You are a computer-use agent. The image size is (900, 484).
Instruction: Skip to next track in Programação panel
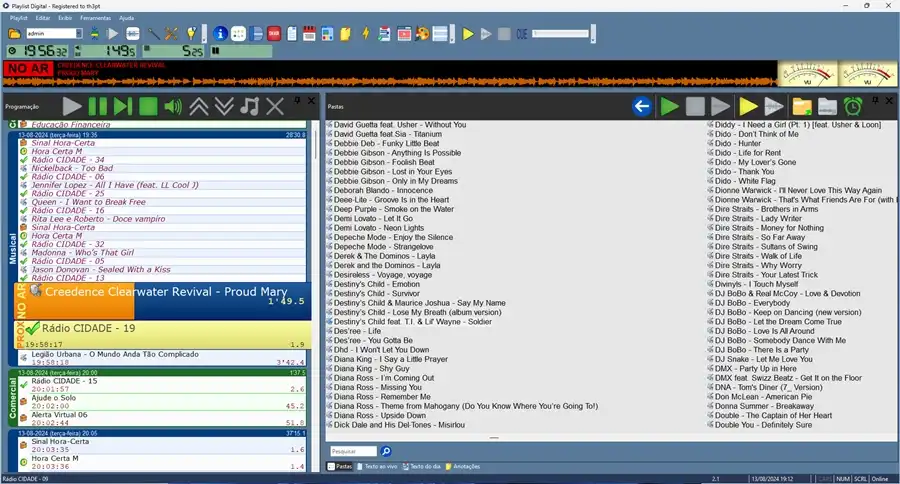click(x=123, y=106)
